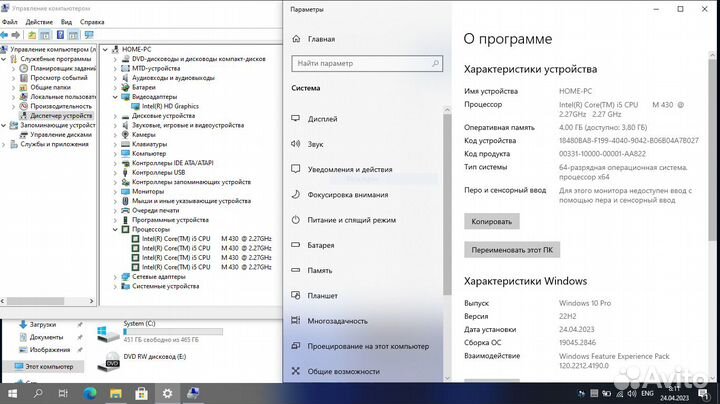This screenshot has height=404, width=720.
Task: Open System (C:) drive icon in Explorer
Action: coord(108,334)
